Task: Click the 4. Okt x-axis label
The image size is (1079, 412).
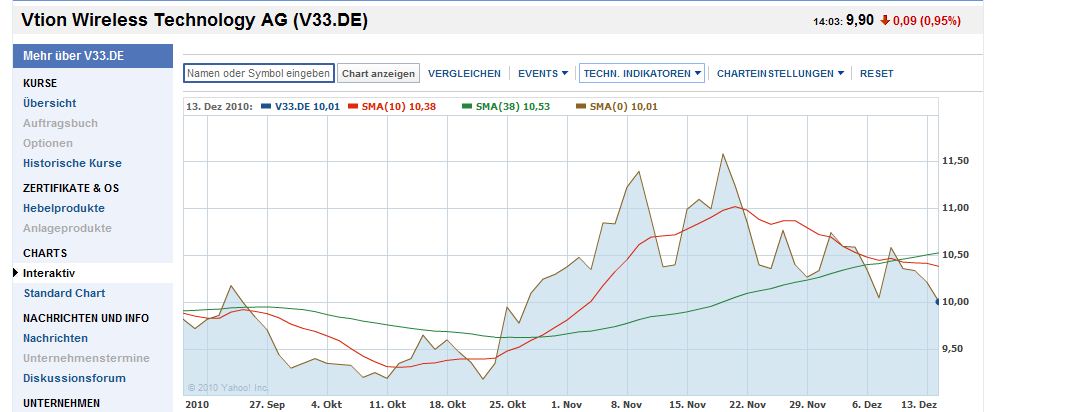Action: click(328, 404)
